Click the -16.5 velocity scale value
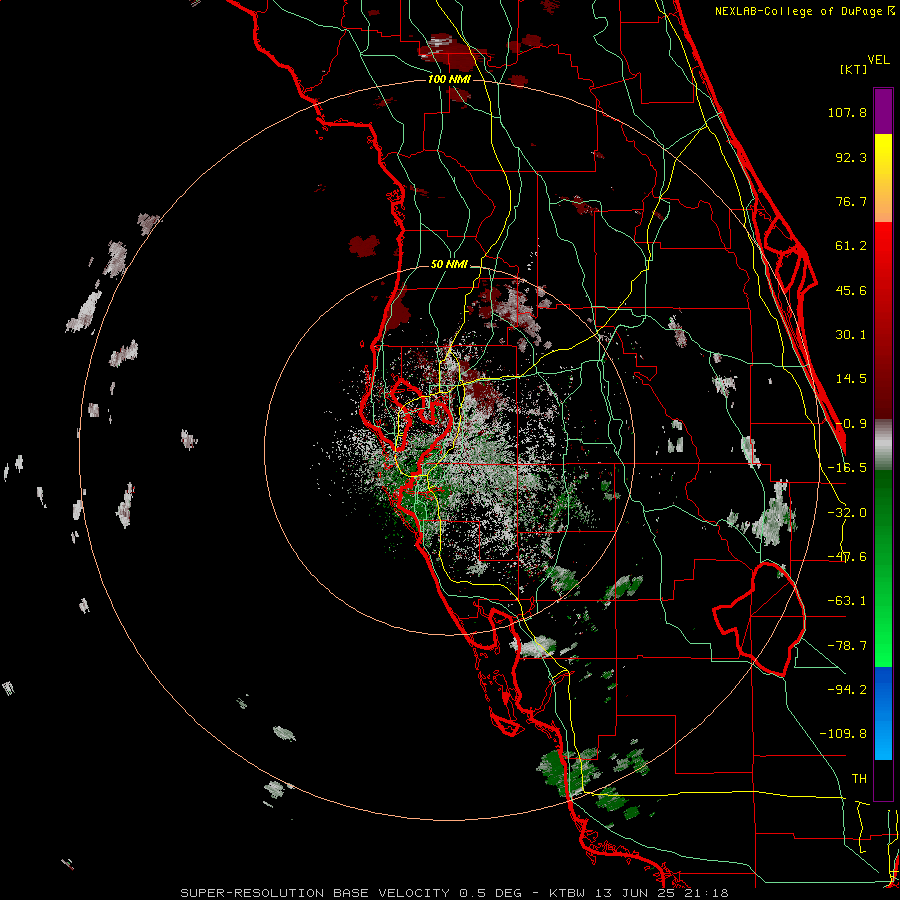The width and height of the screenshot is (900, 900). tap(847, 468)
